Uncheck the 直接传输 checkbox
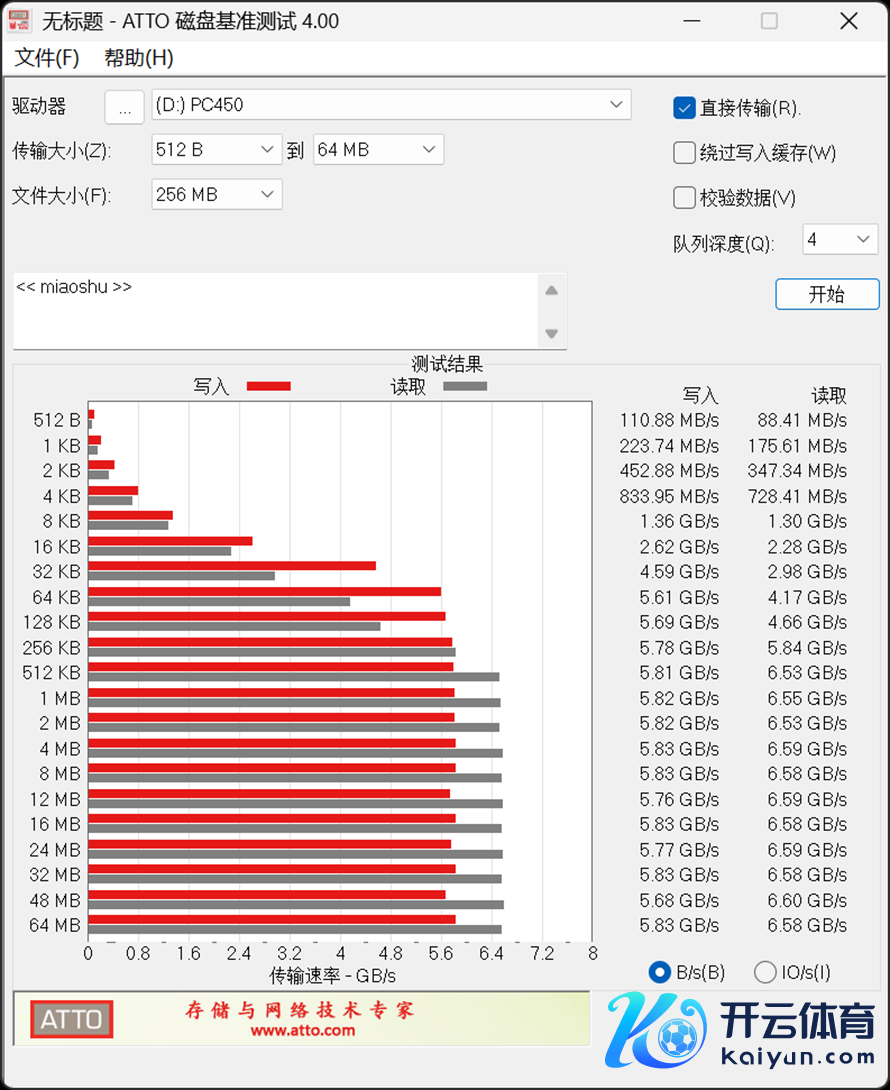This screenshot has width=890, height=1090. [684, 108]
